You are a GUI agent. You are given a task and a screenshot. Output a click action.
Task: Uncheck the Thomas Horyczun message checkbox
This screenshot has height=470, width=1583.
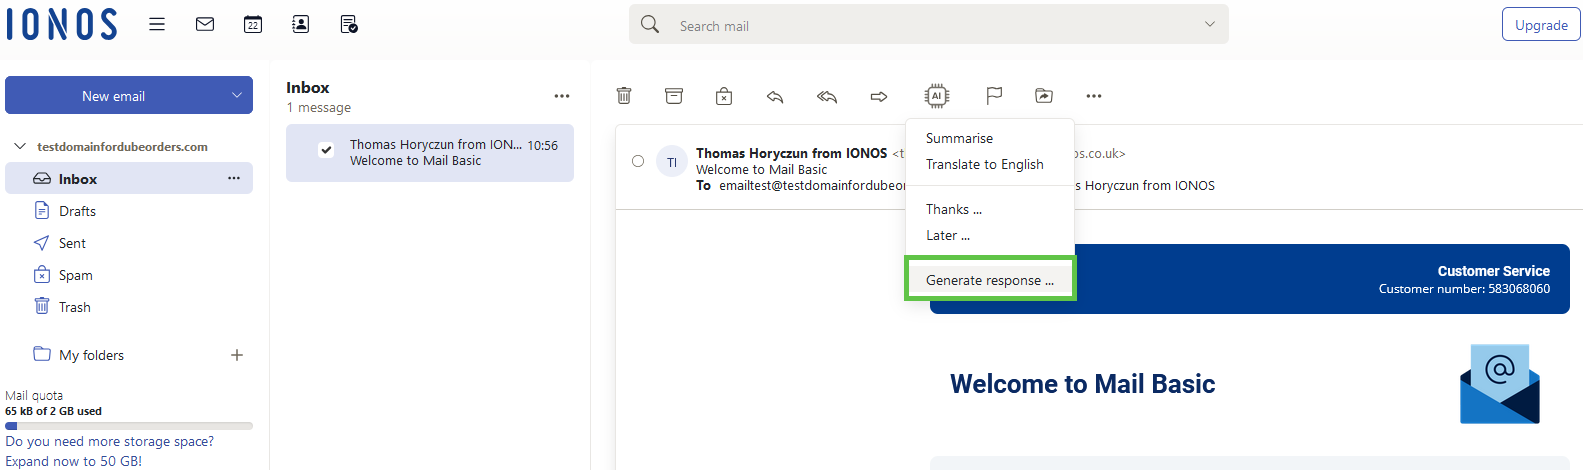pos(326,150)
